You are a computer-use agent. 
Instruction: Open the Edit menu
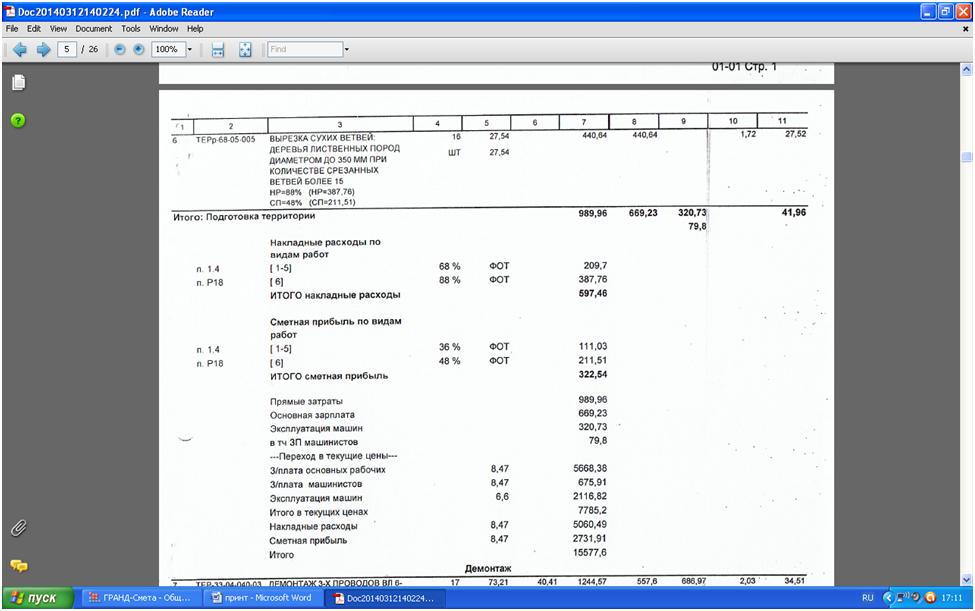pos(34,29)
